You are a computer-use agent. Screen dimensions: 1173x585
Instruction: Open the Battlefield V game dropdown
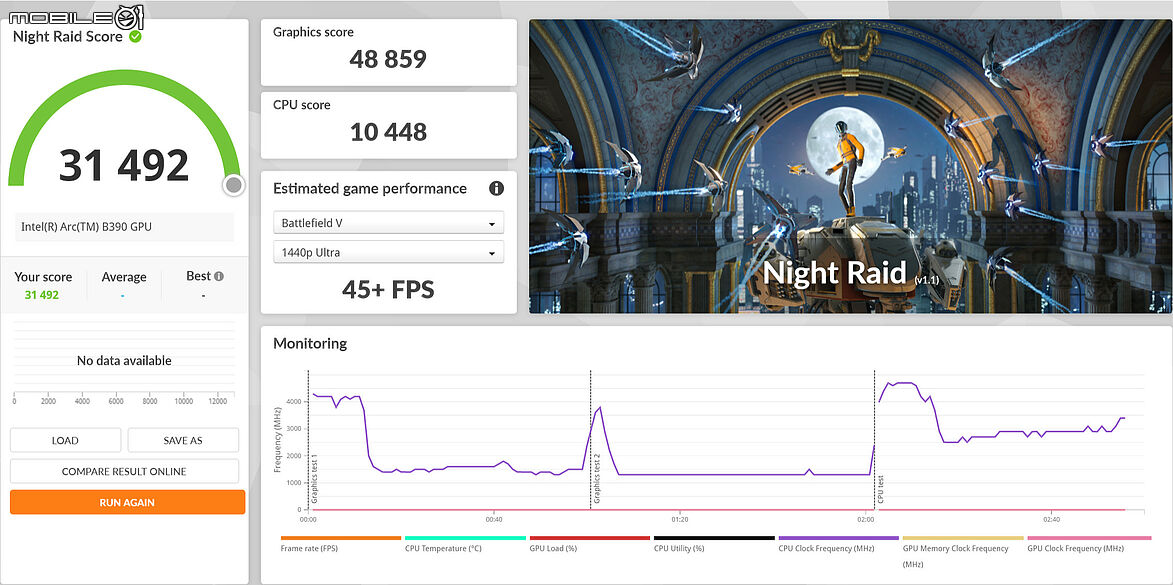click(x=388, y=223)
